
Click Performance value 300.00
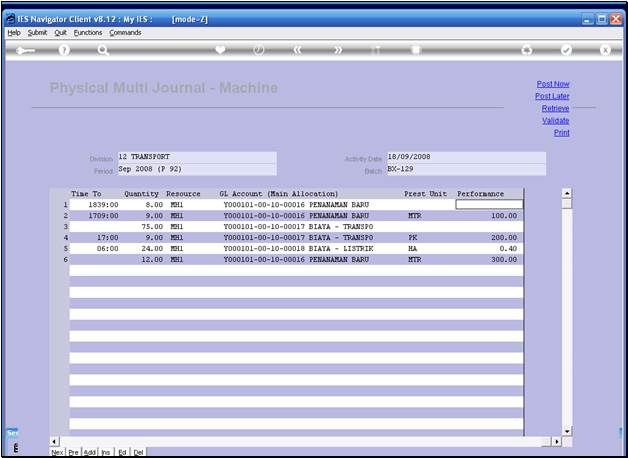coord(504,259)
